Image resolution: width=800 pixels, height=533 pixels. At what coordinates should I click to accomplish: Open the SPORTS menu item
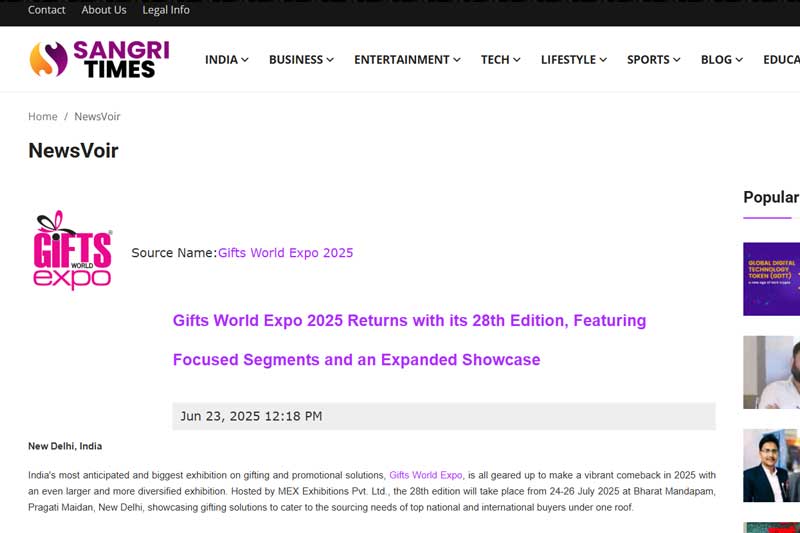click(x=648, y=60)
